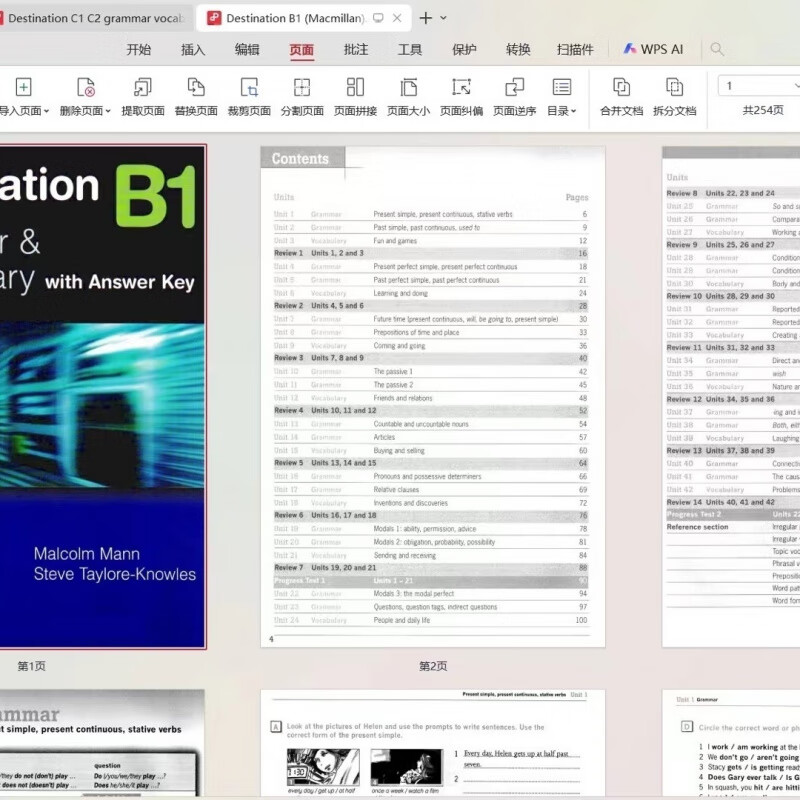Open the tab list chevron beside plus
The height and width of the screenshot is (800, 800).
443,18
